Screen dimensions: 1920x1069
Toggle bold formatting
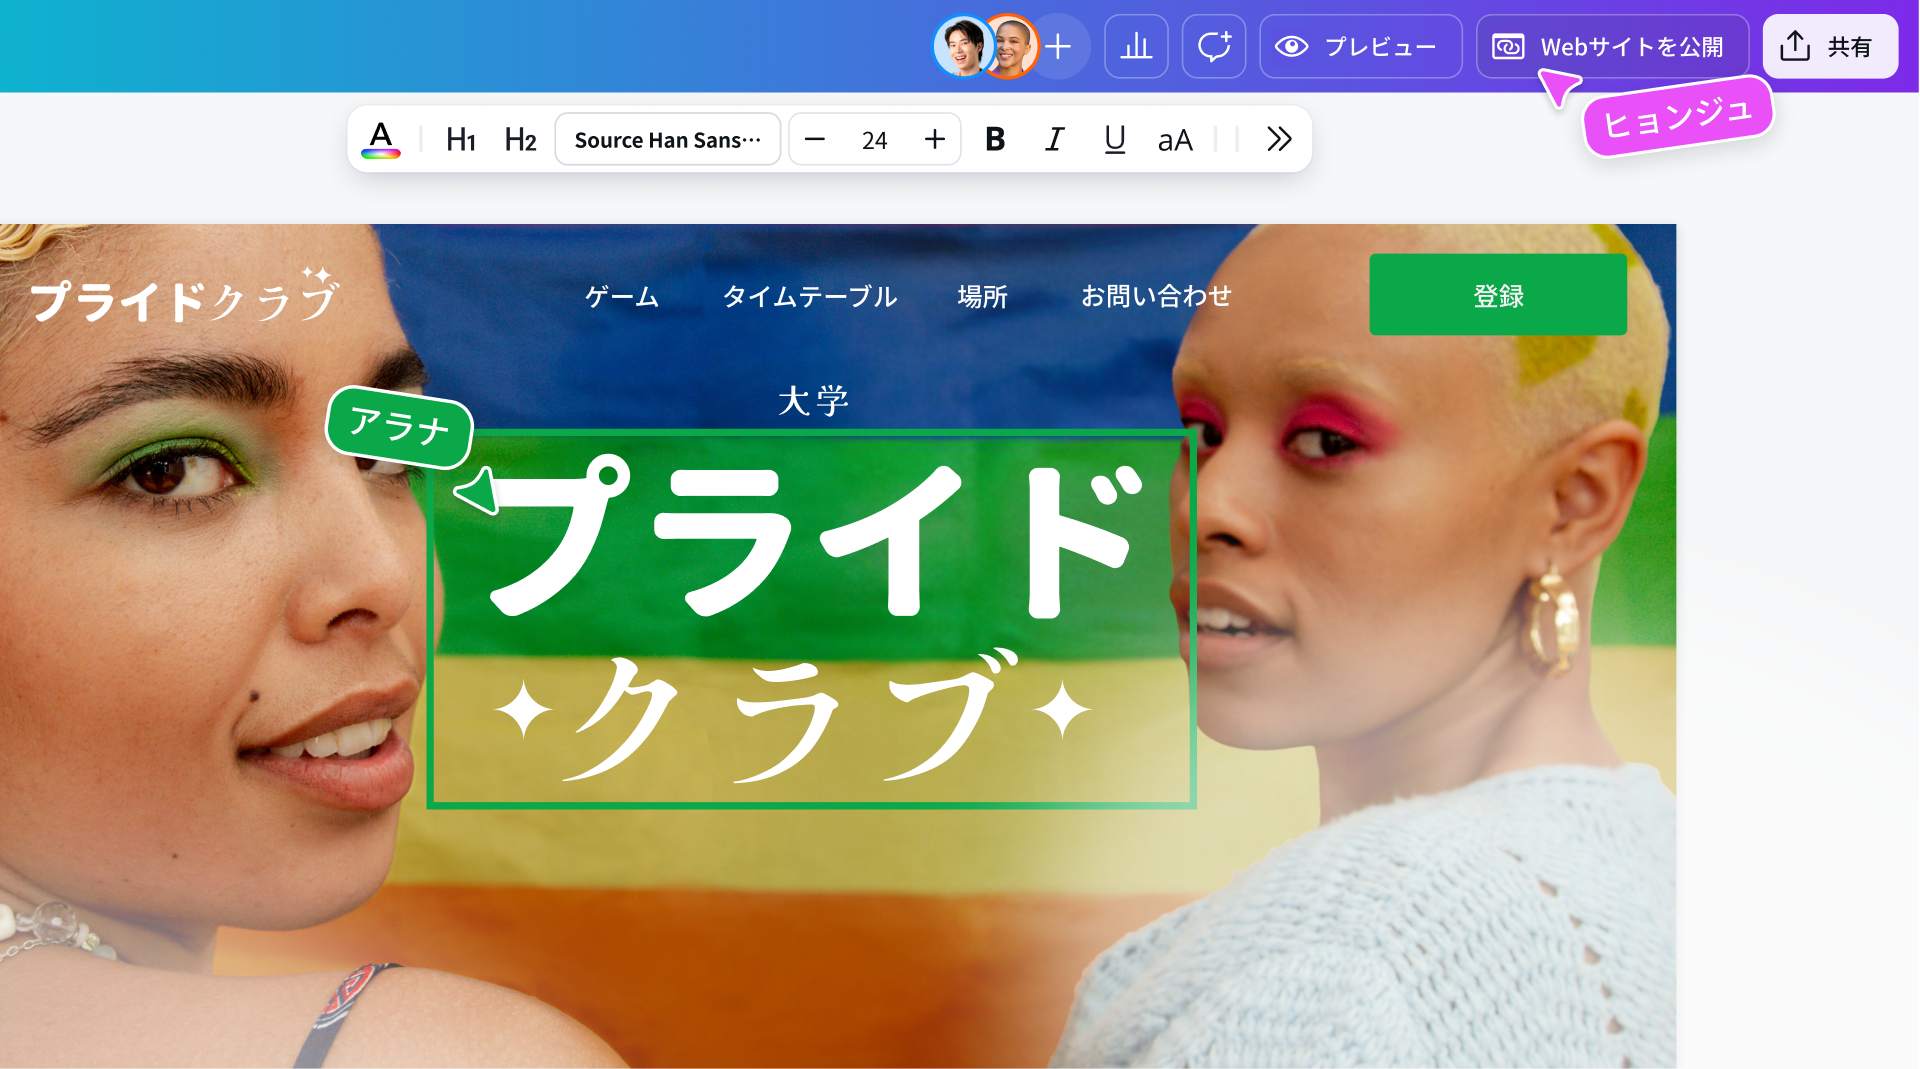994,139
